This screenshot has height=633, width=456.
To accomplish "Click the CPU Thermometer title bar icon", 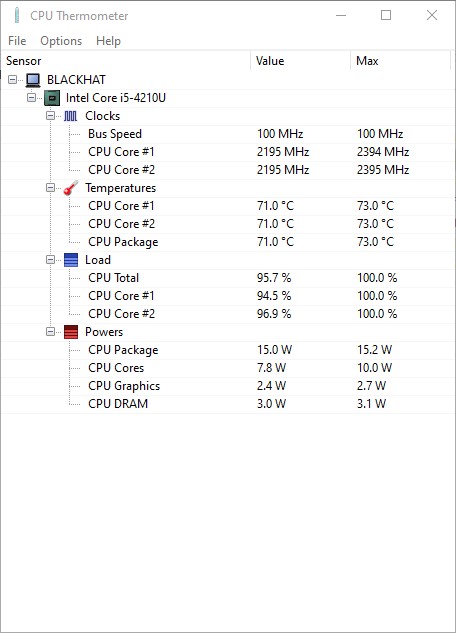I will (17, 15).
